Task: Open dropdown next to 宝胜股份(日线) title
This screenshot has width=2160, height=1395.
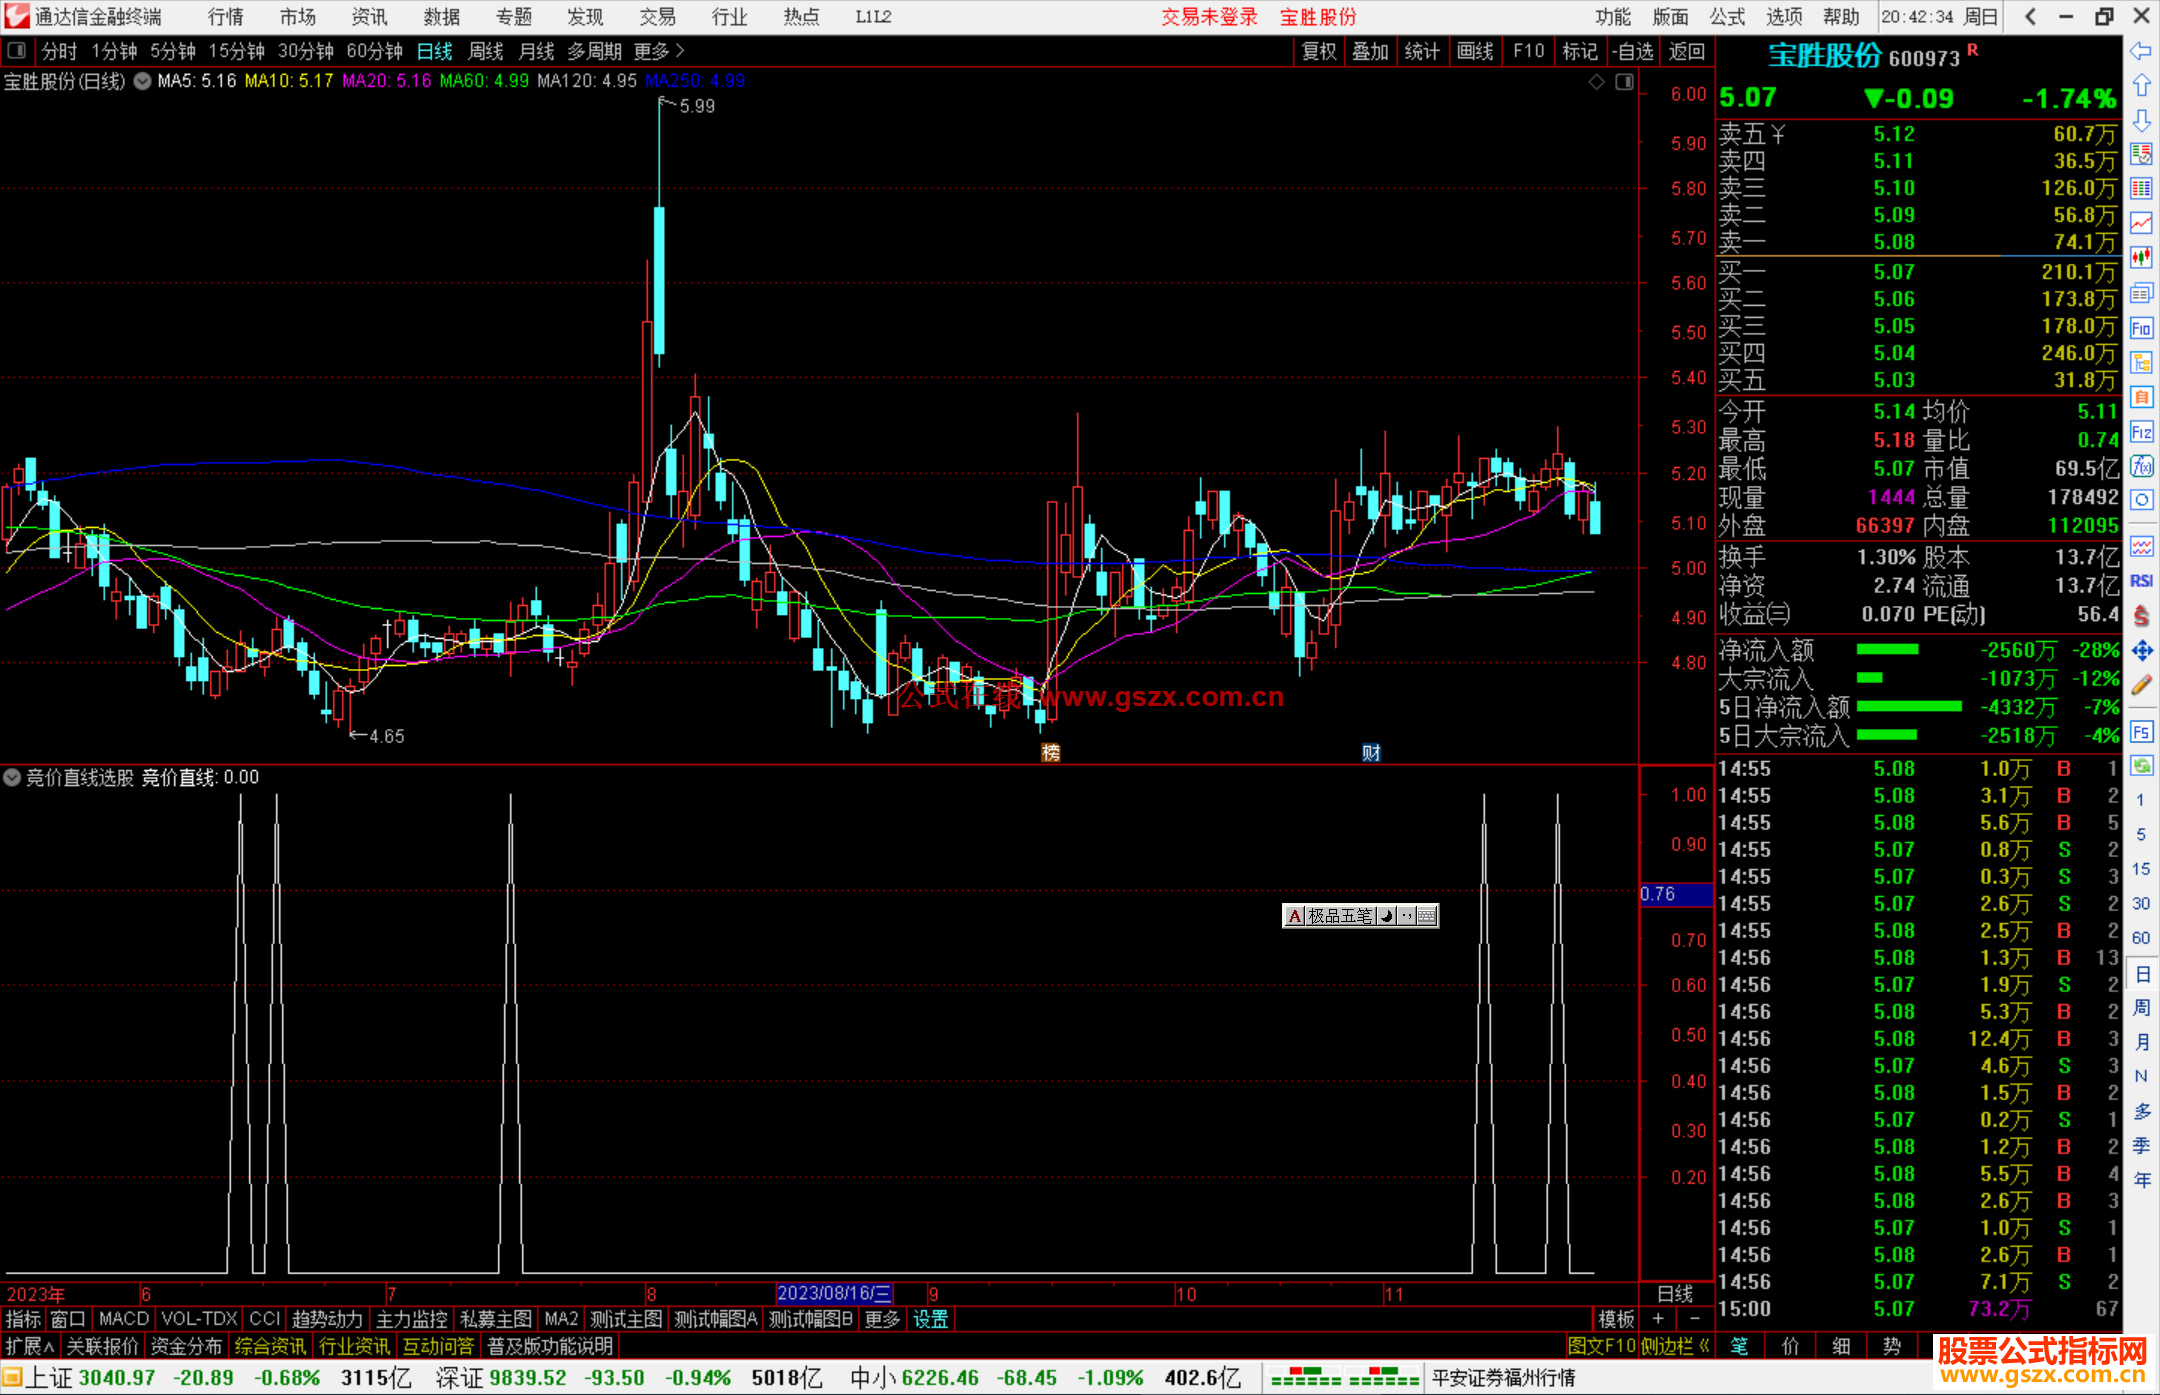Action: [x=143, y=81]
